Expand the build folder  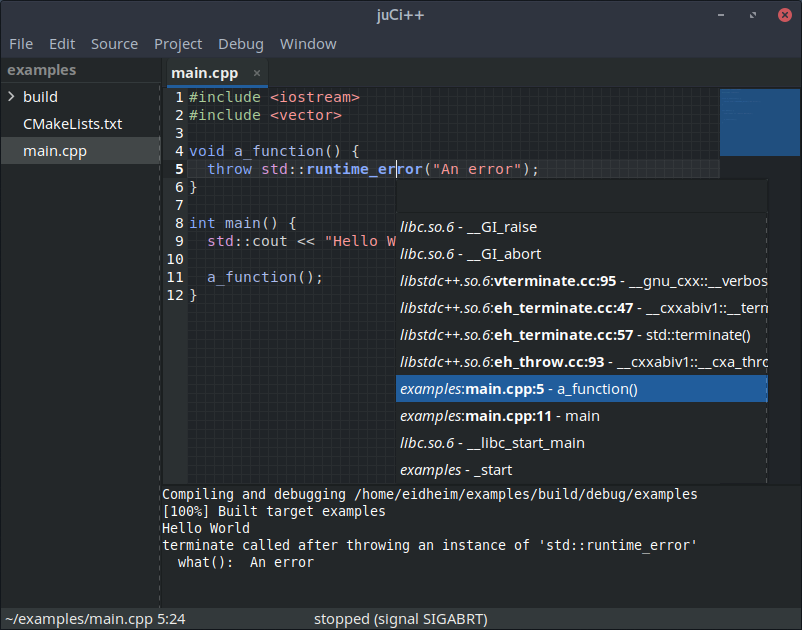click(x=11, y=97)
